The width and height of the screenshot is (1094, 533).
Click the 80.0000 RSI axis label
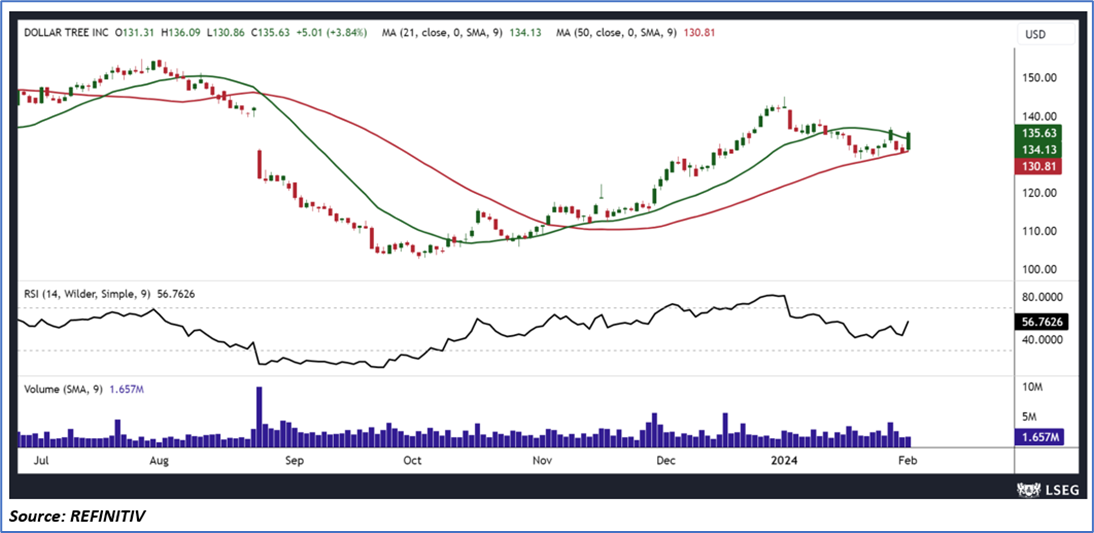(1042, 297)
